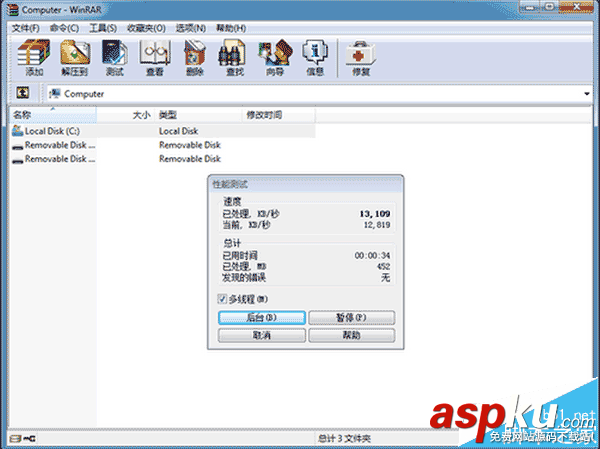Open the File (文件) menu
Image resolution: width=600 pixels, height=449 pixels.
click(x=25, y=28)
